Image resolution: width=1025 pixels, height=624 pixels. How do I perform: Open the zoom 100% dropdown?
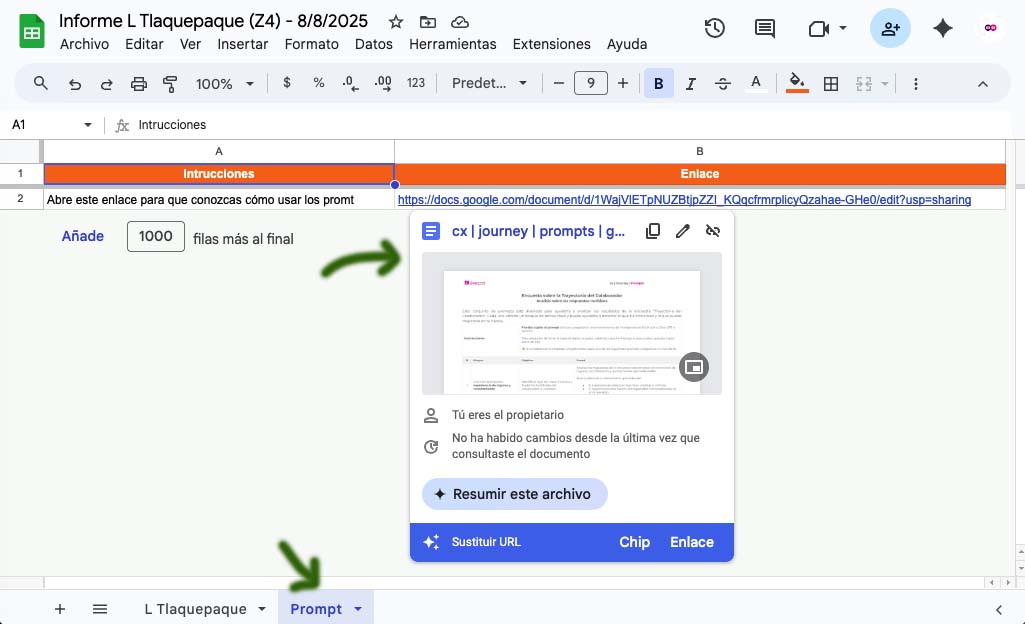[x=224, y=84]
